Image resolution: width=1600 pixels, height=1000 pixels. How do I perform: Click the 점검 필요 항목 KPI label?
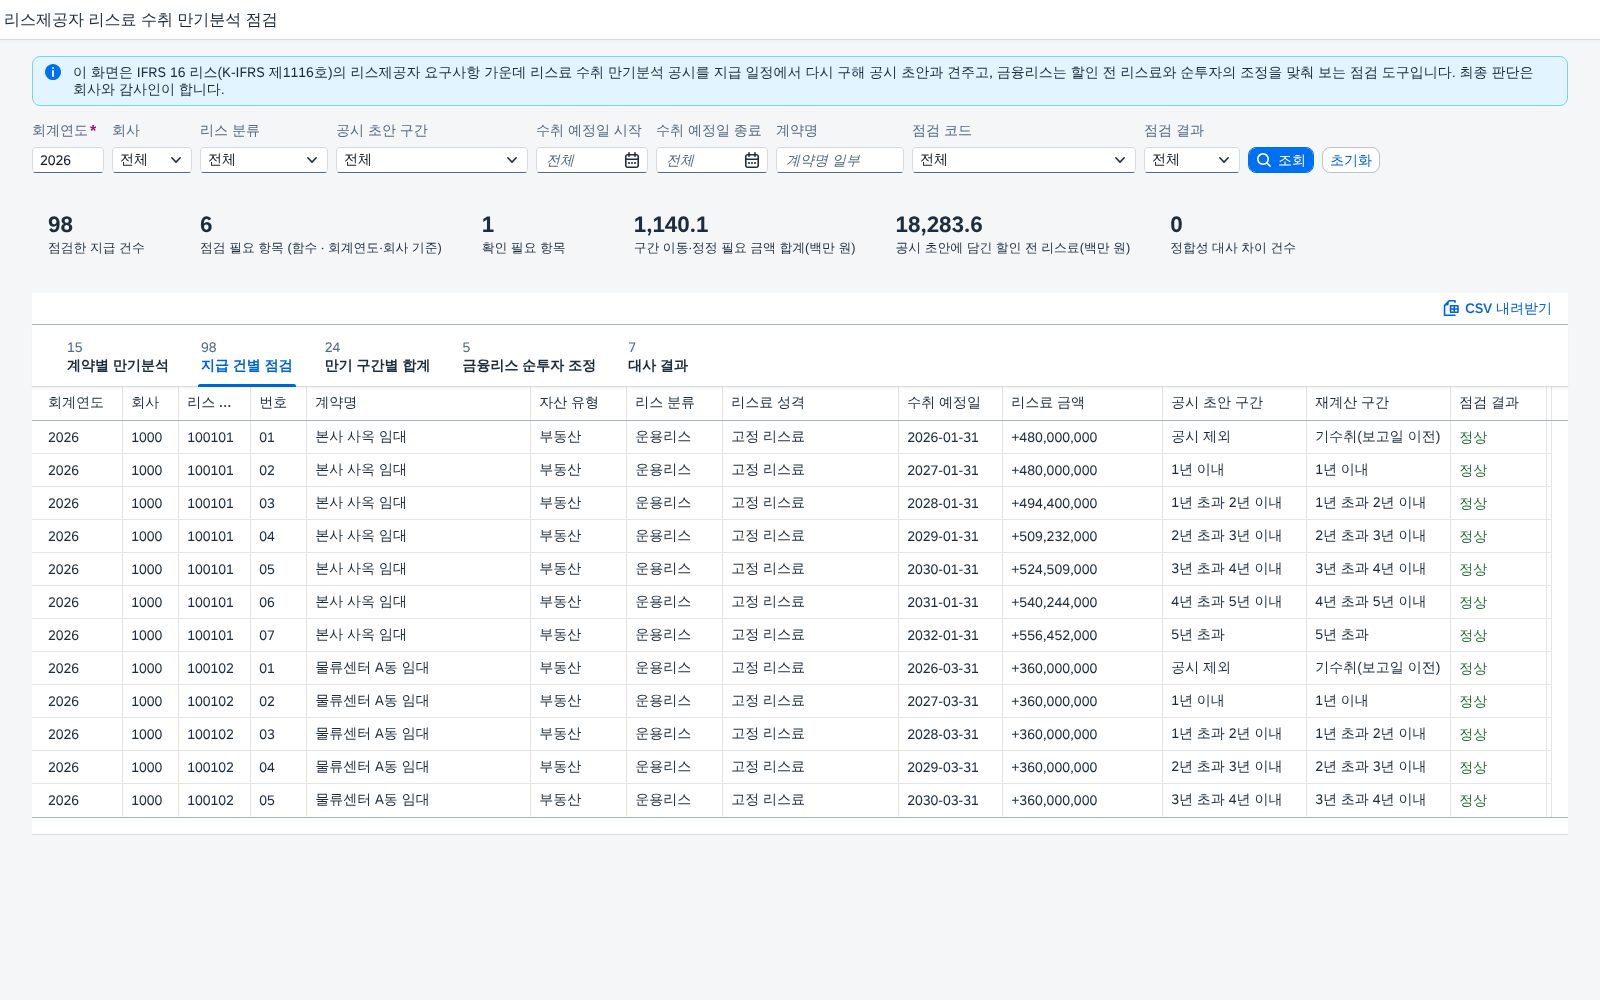[321, 248]
